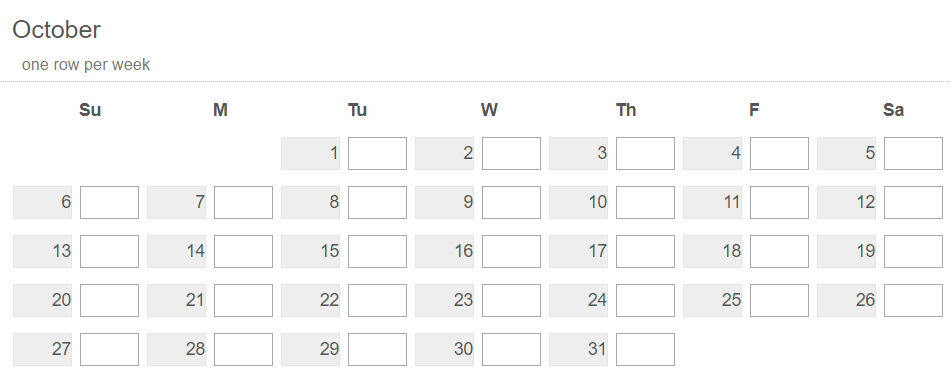Click the gray day label 22

click(311, 301)
